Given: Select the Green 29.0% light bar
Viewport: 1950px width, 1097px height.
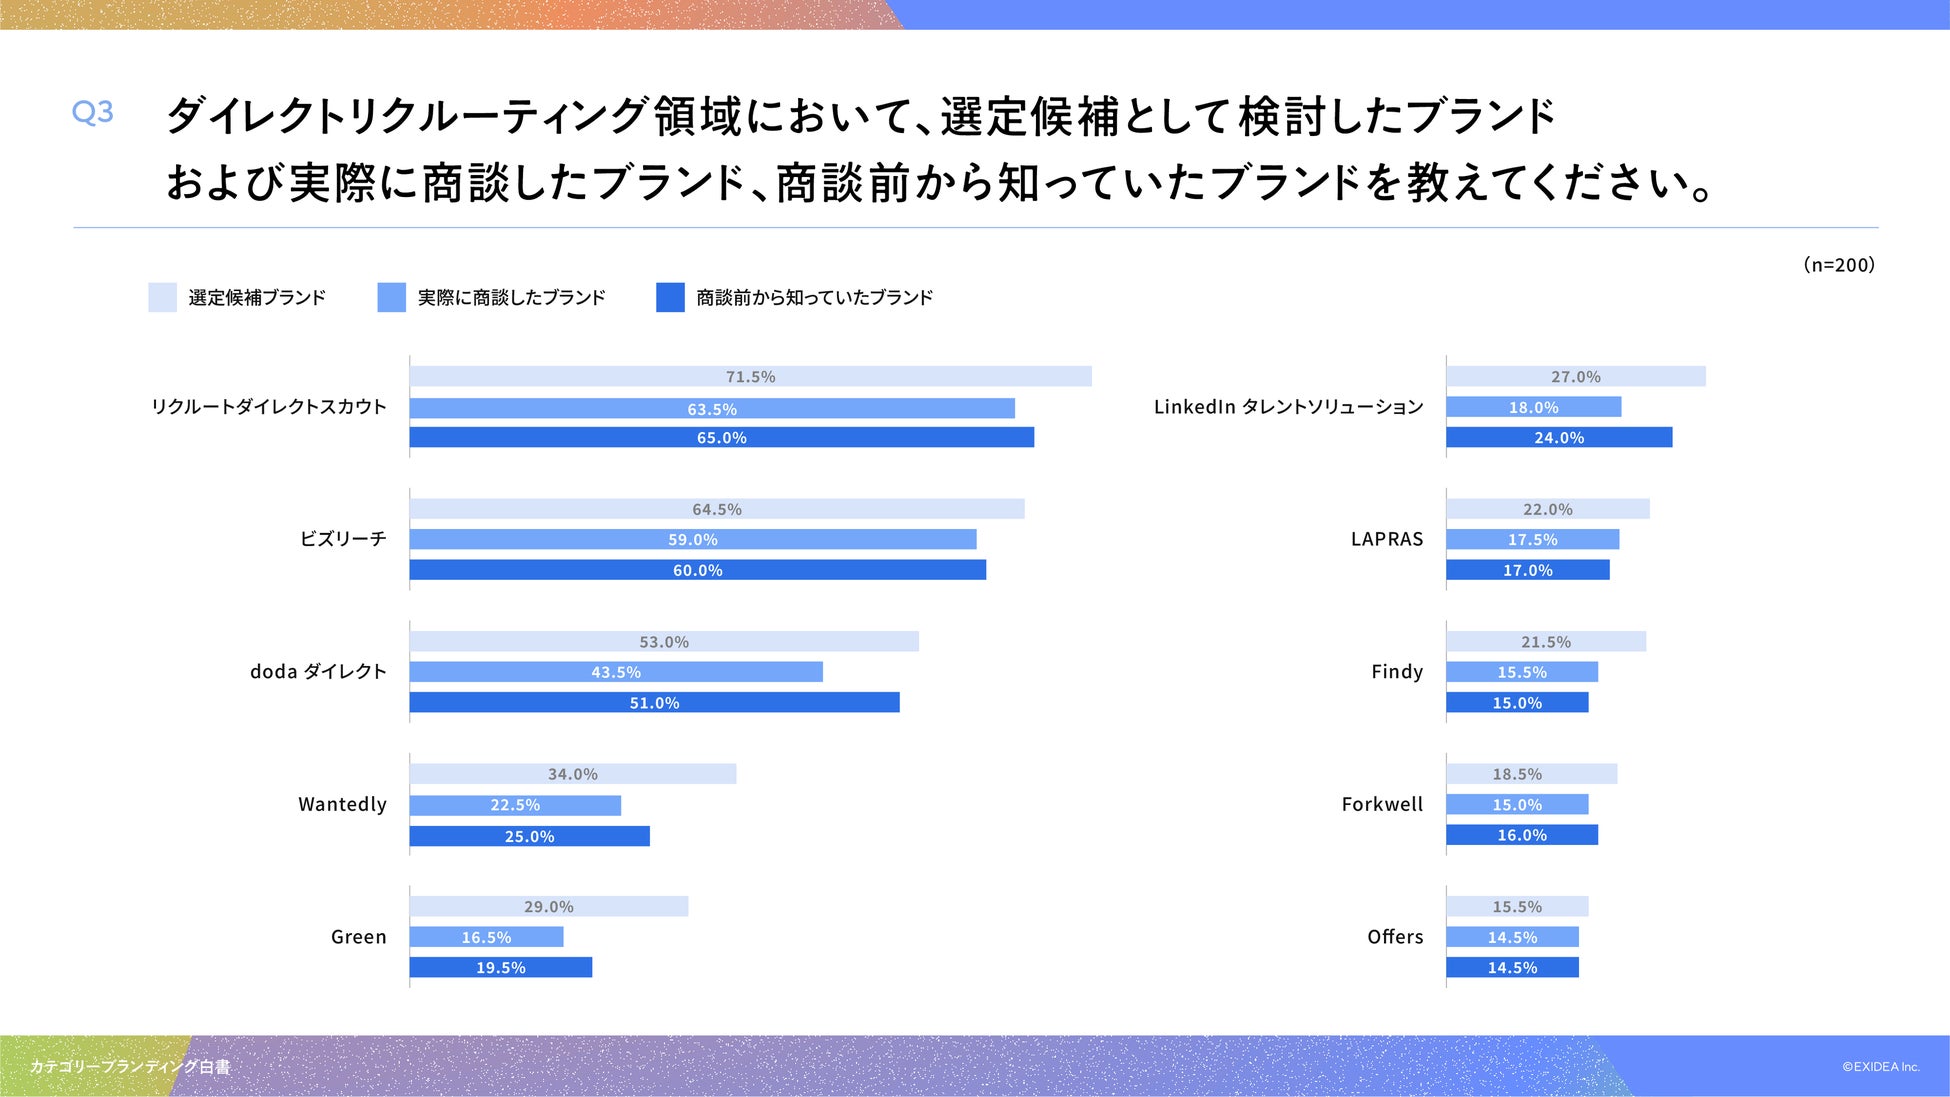Looking at the screenshot, I should coord(548,906).
